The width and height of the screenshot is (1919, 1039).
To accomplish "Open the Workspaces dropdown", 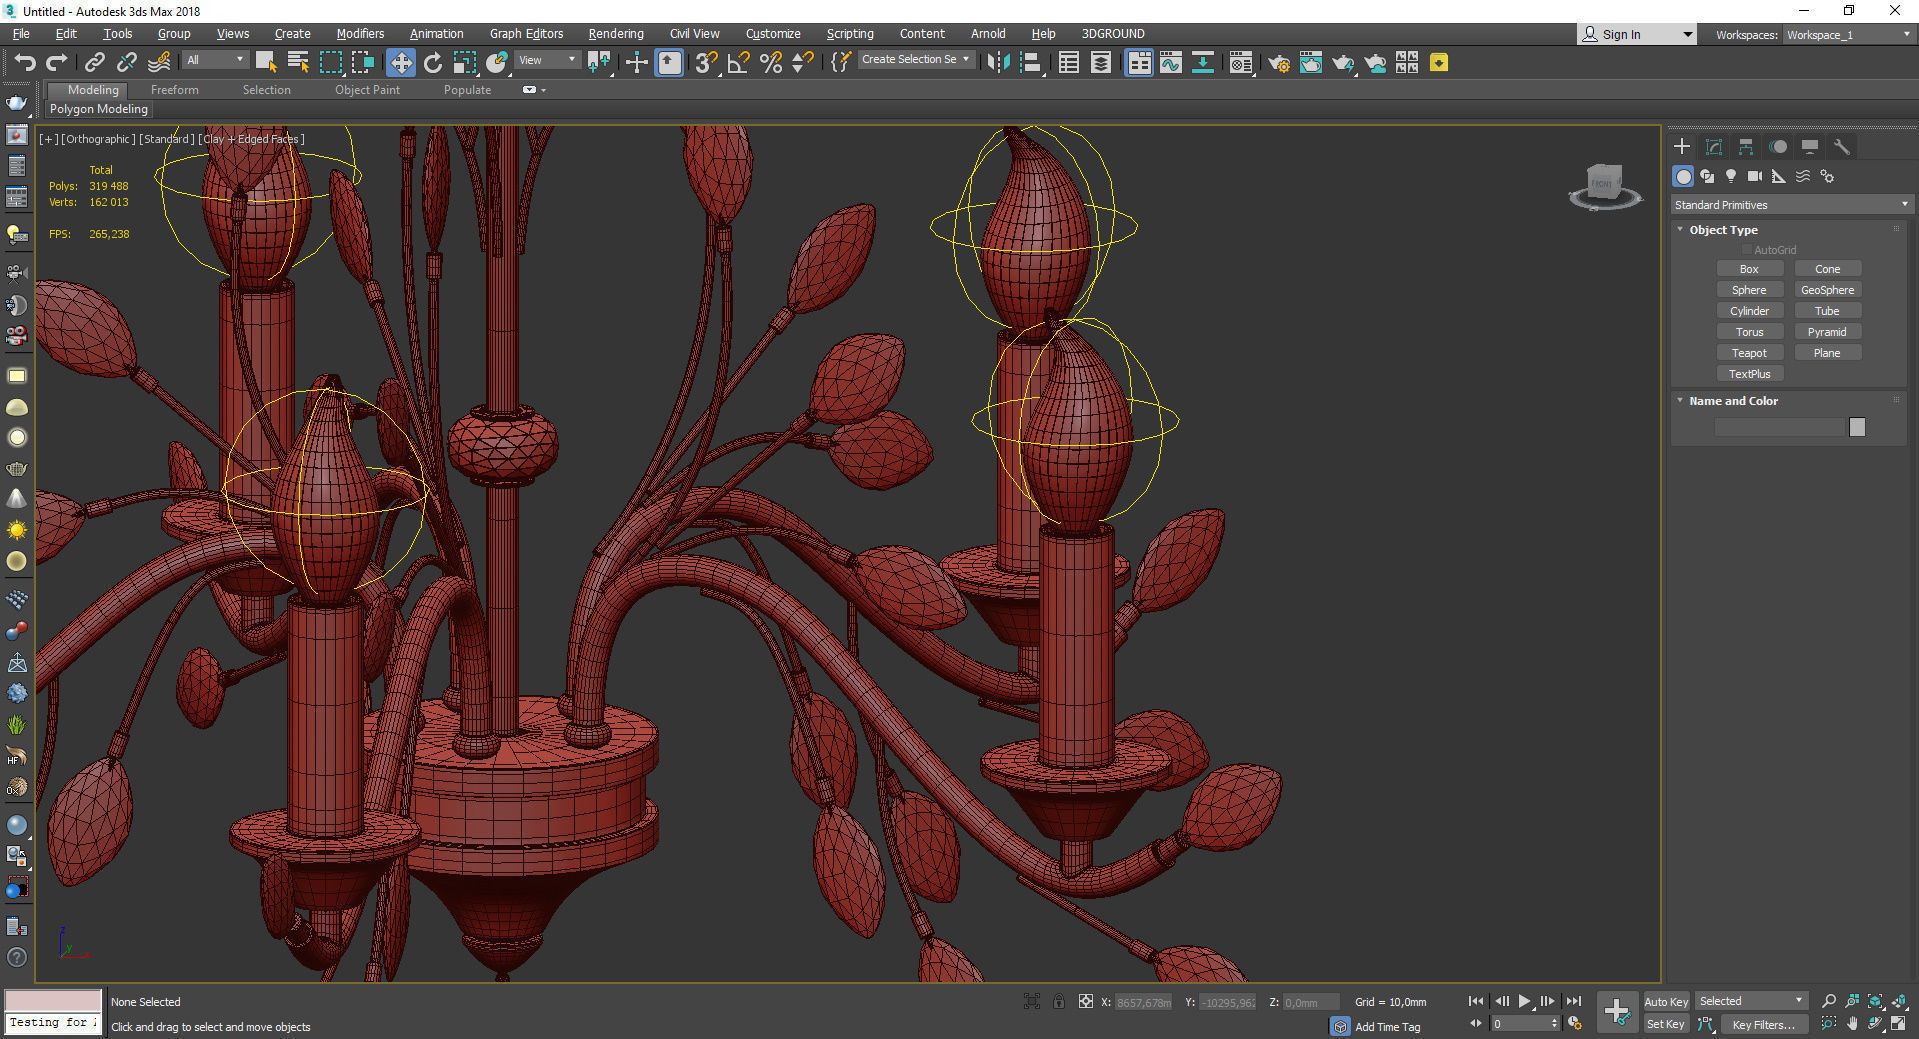I will coord(1848,34).
